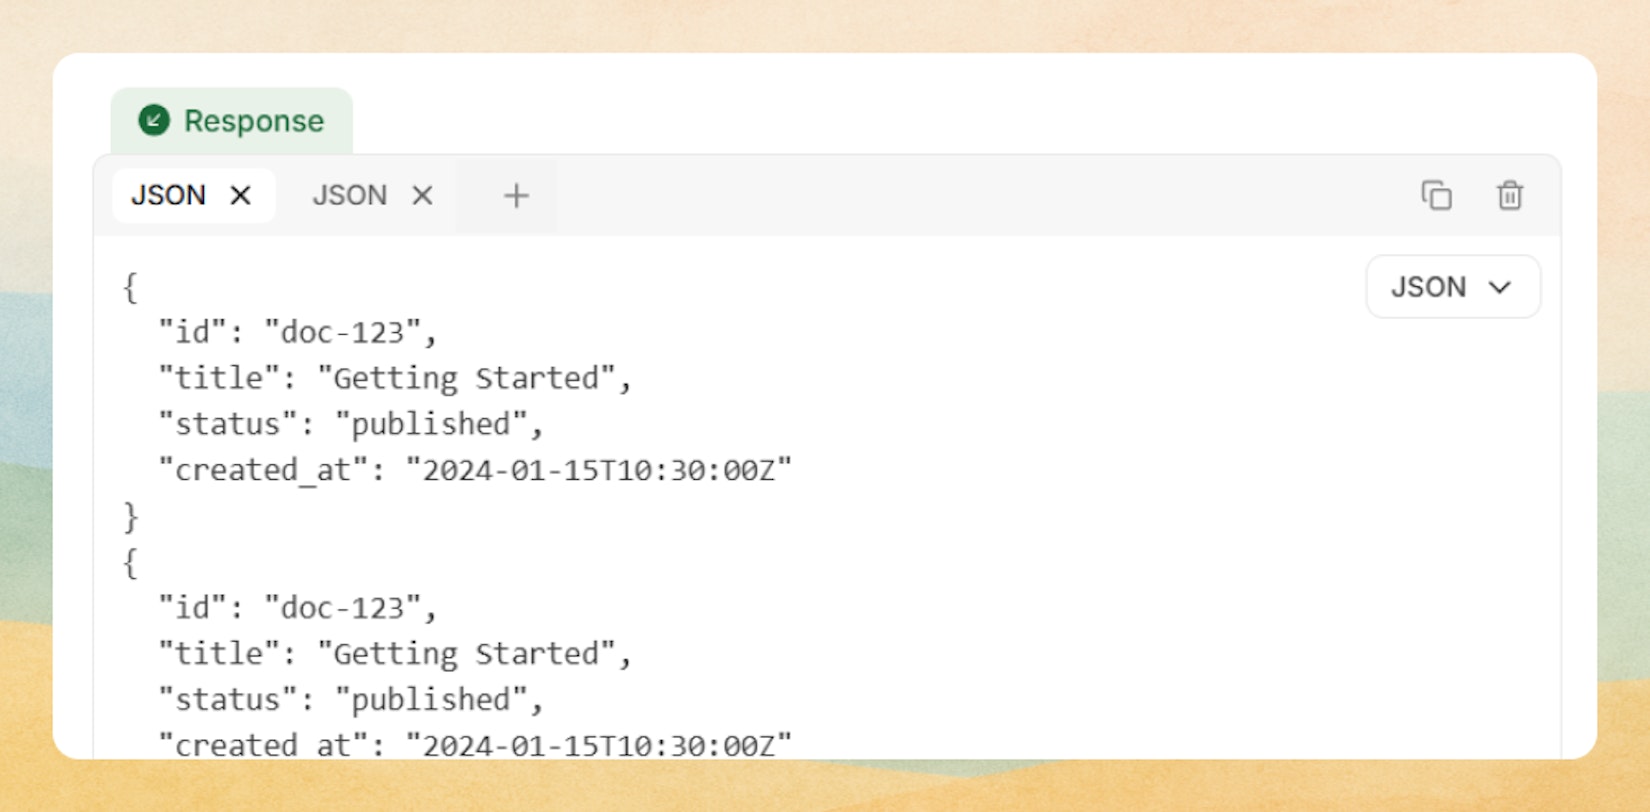
Task: Click the closing brace of the first object
Action: pos(130,517)
